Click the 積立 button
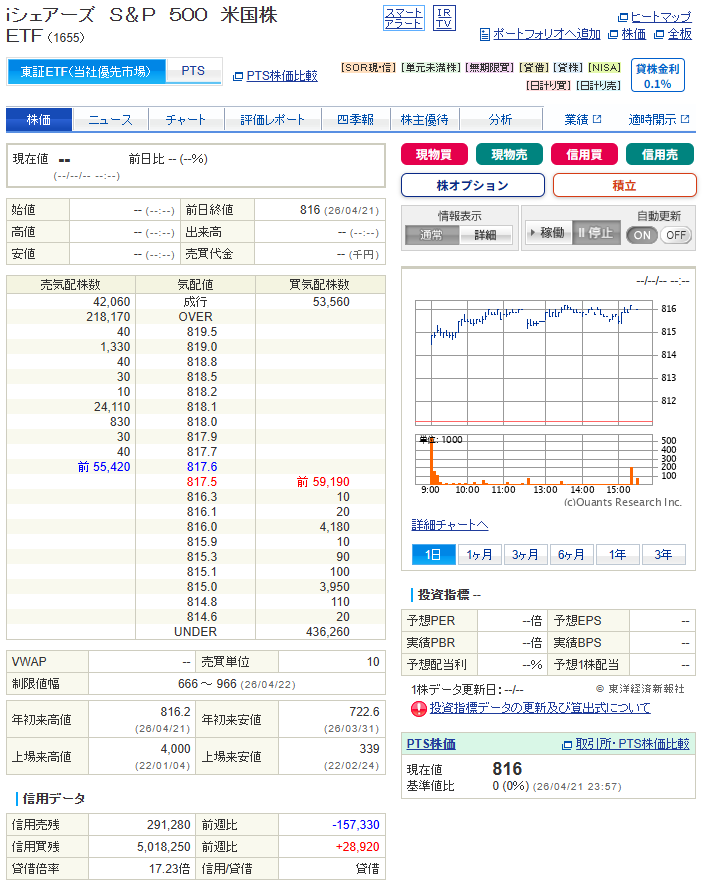Screen dimensions: 702x885 pyautogui.click(x=624, y=185)
